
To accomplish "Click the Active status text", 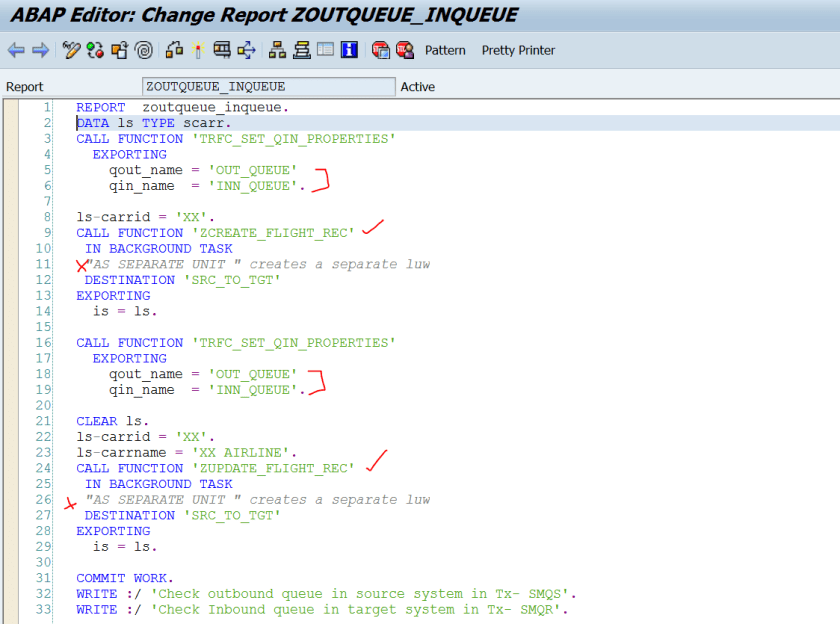I will click(x=418, y=87).
